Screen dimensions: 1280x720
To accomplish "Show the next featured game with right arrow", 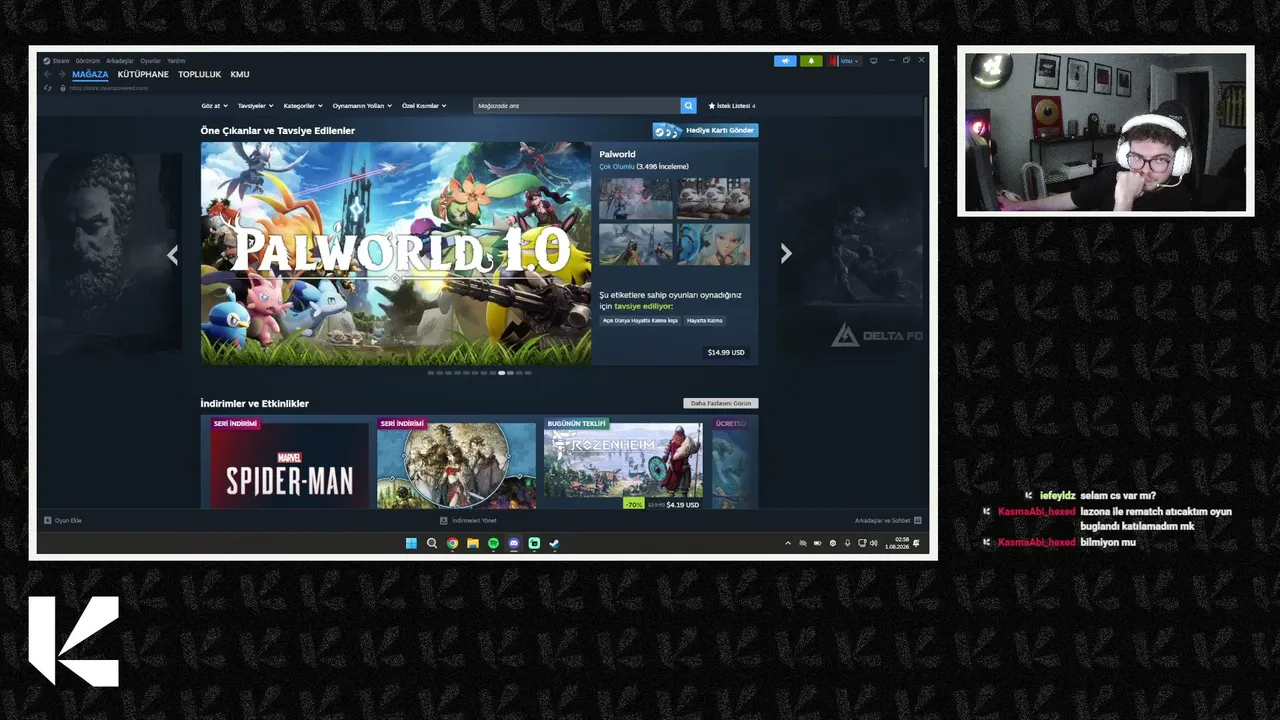I will tap(786, 254).
